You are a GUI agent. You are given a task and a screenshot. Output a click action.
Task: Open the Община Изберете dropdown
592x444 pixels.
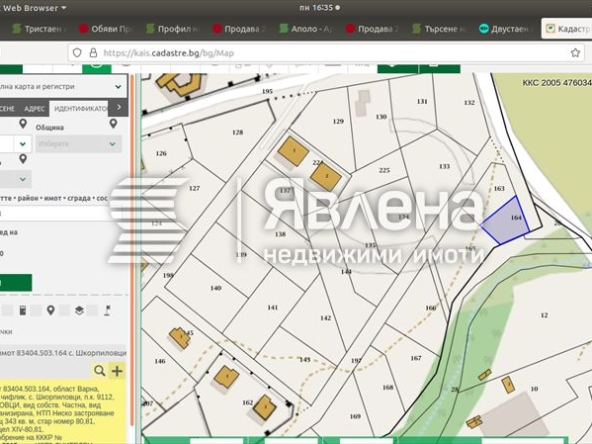click(x=79, y=144)
